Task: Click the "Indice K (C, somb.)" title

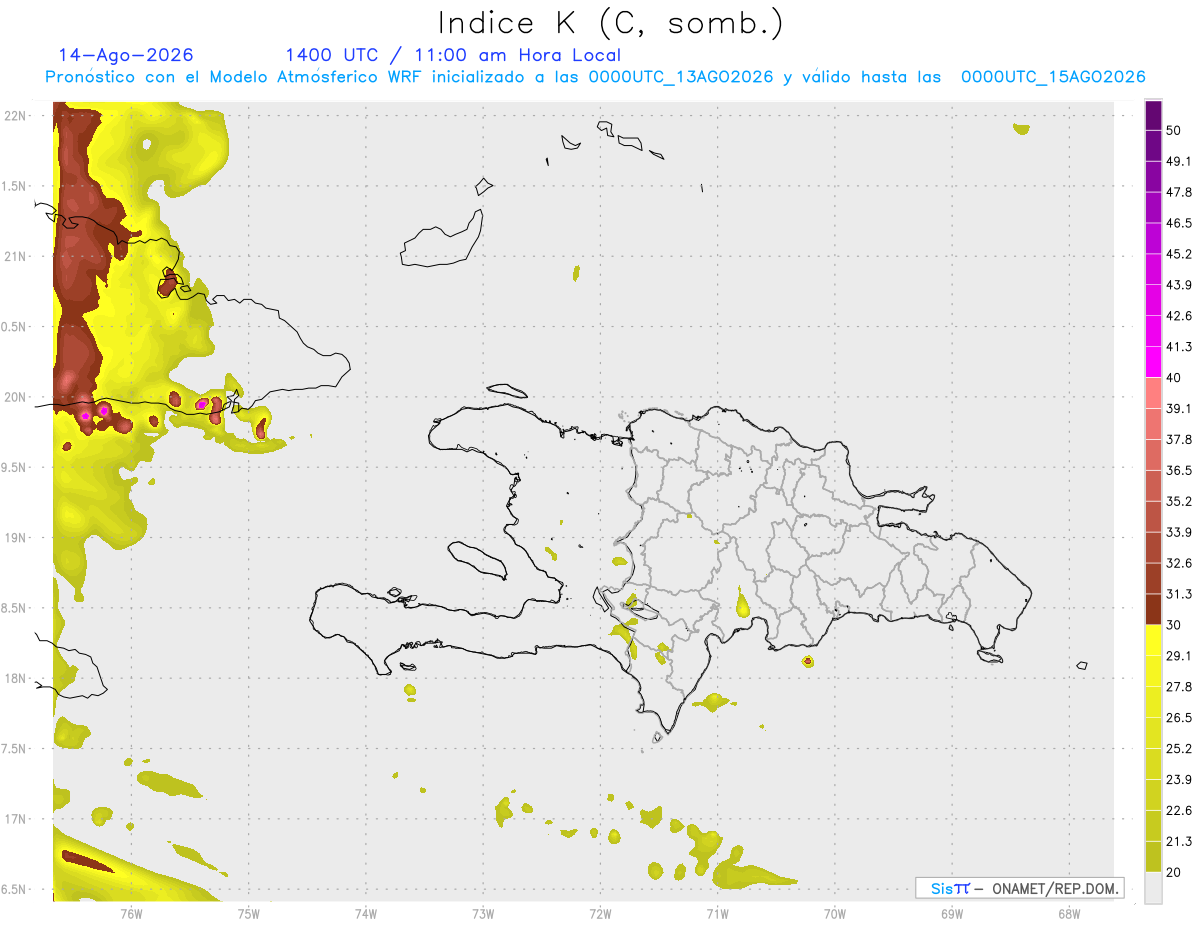Action: (x=610, y=23)
